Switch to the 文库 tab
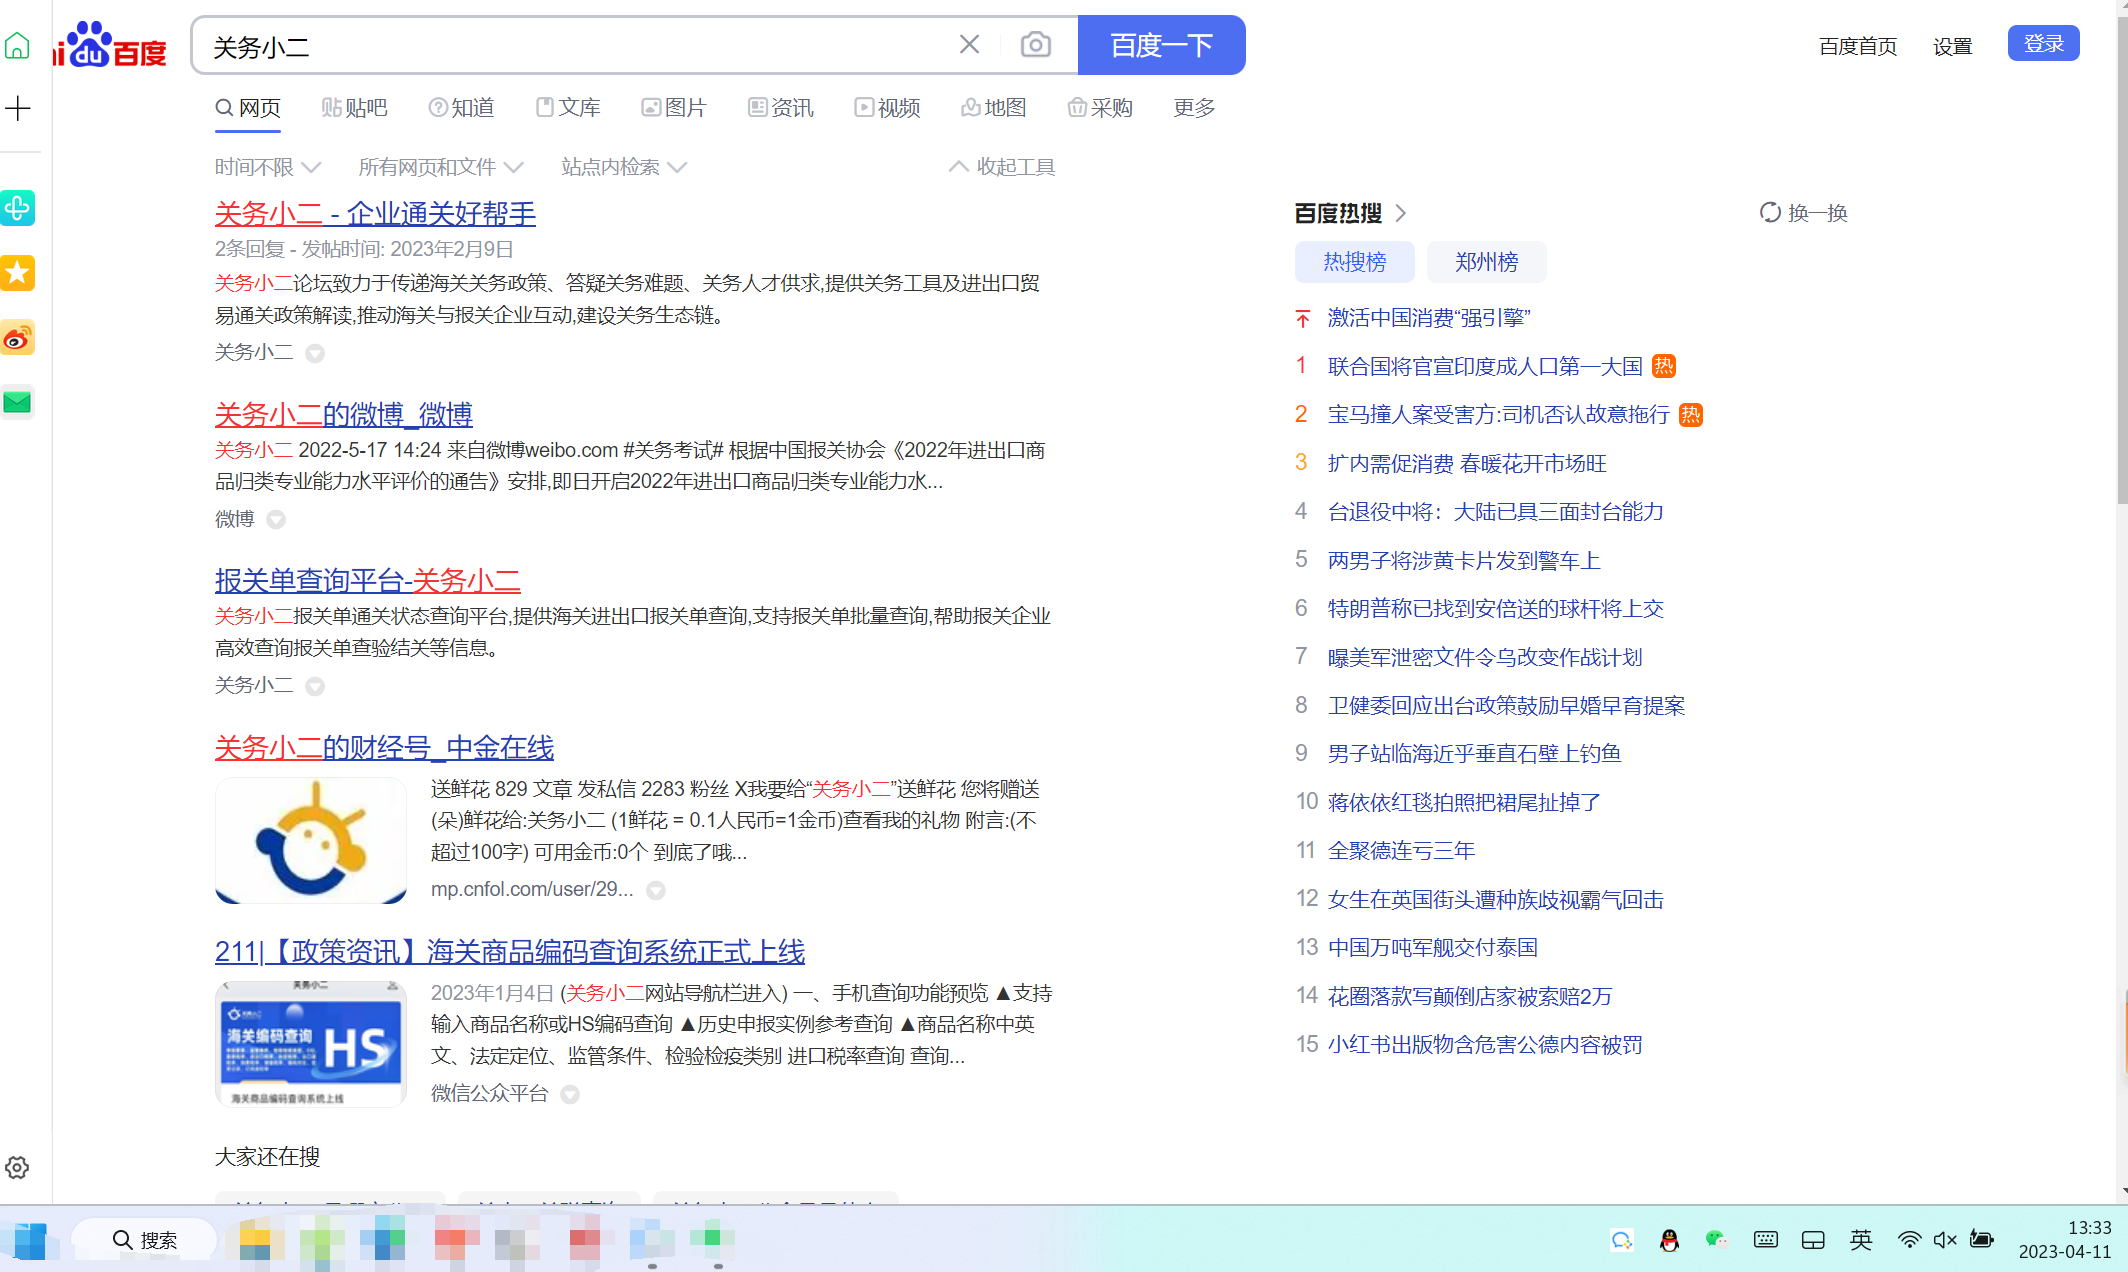 click(x=568, y=108)
